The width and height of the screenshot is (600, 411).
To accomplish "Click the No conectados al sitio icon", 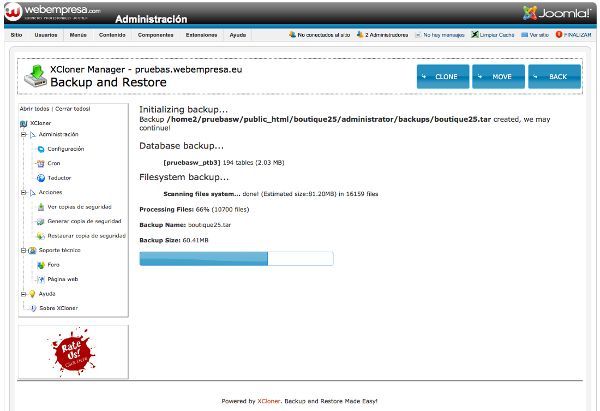I will [x=292, y=34].
